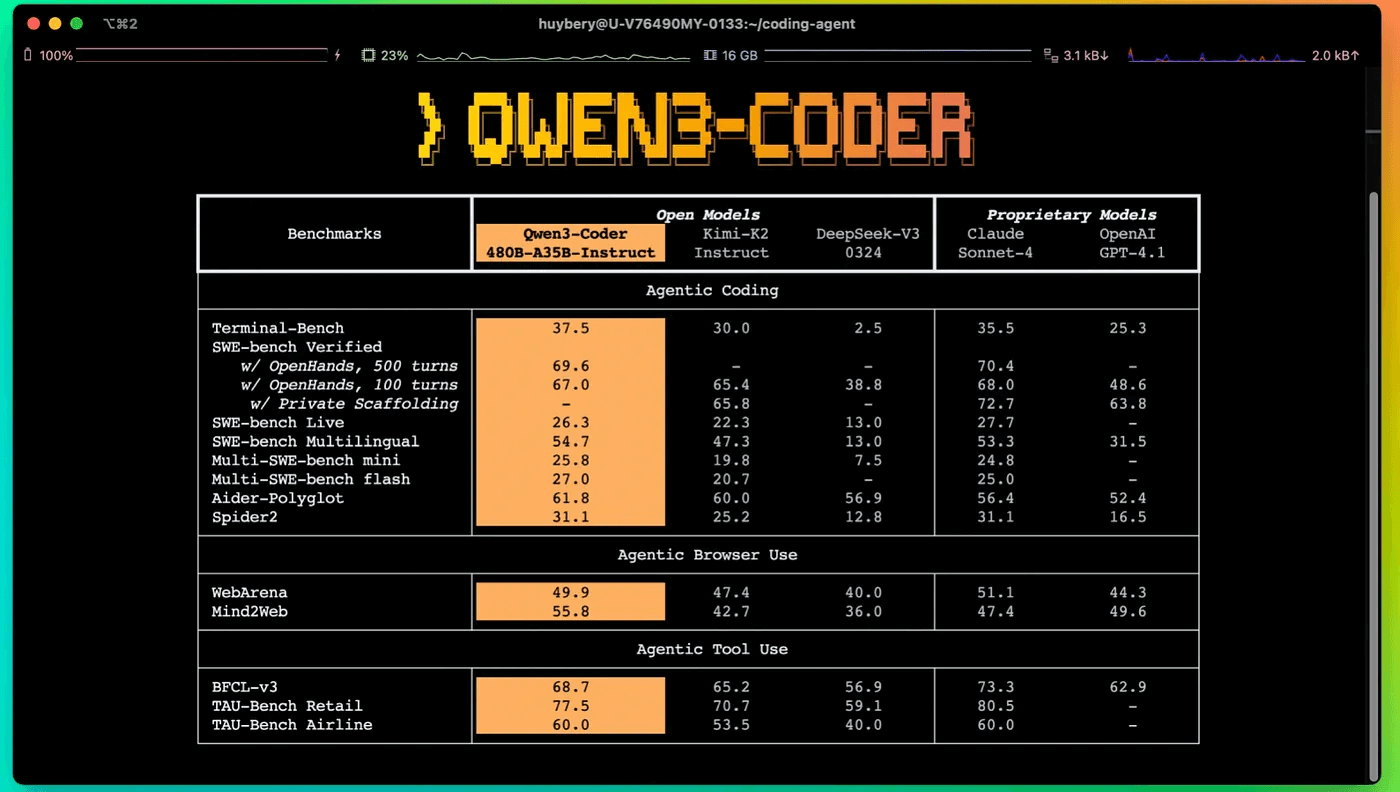Click the Open Models group header
The height and width of the screenshot is (792, 1400).
click(707, 215)
